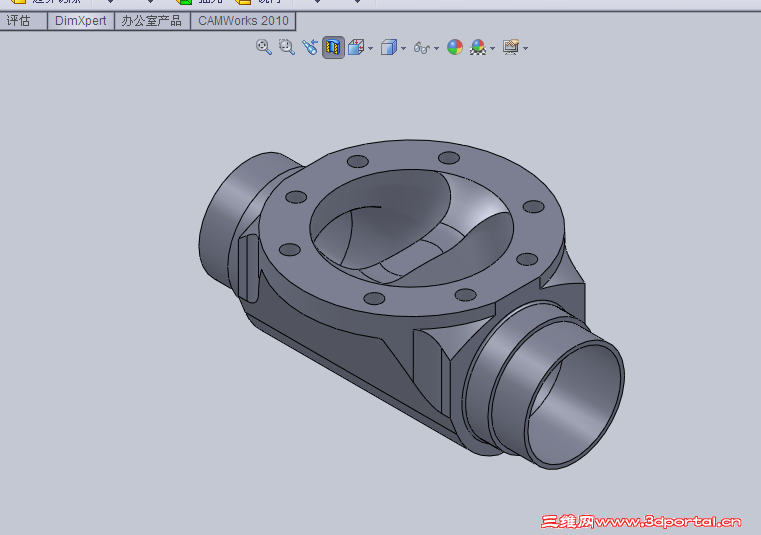Click the View Orientation cube icon
The image size is (761, 535).
click(356, 47)
